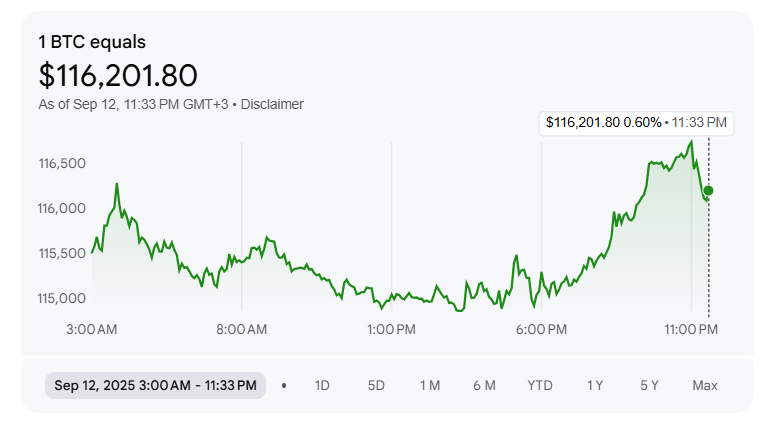Select the YTD range tab
Viewport: 769px width, 436px height.
(x=540, y=385)
